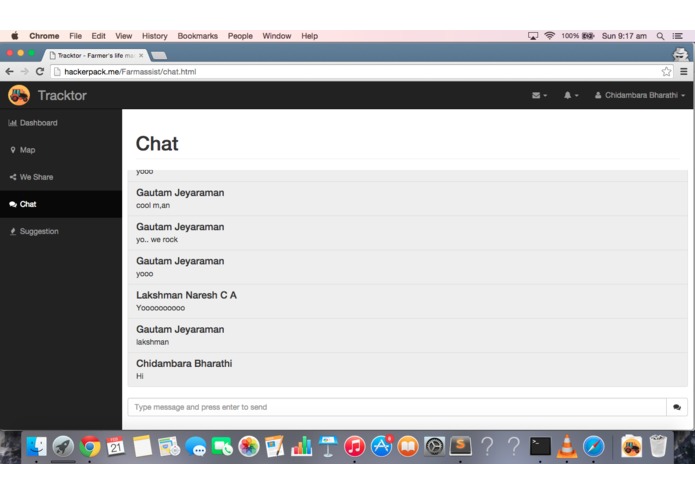Open a new browser tab
695x494 pixels.
[159, 55]
